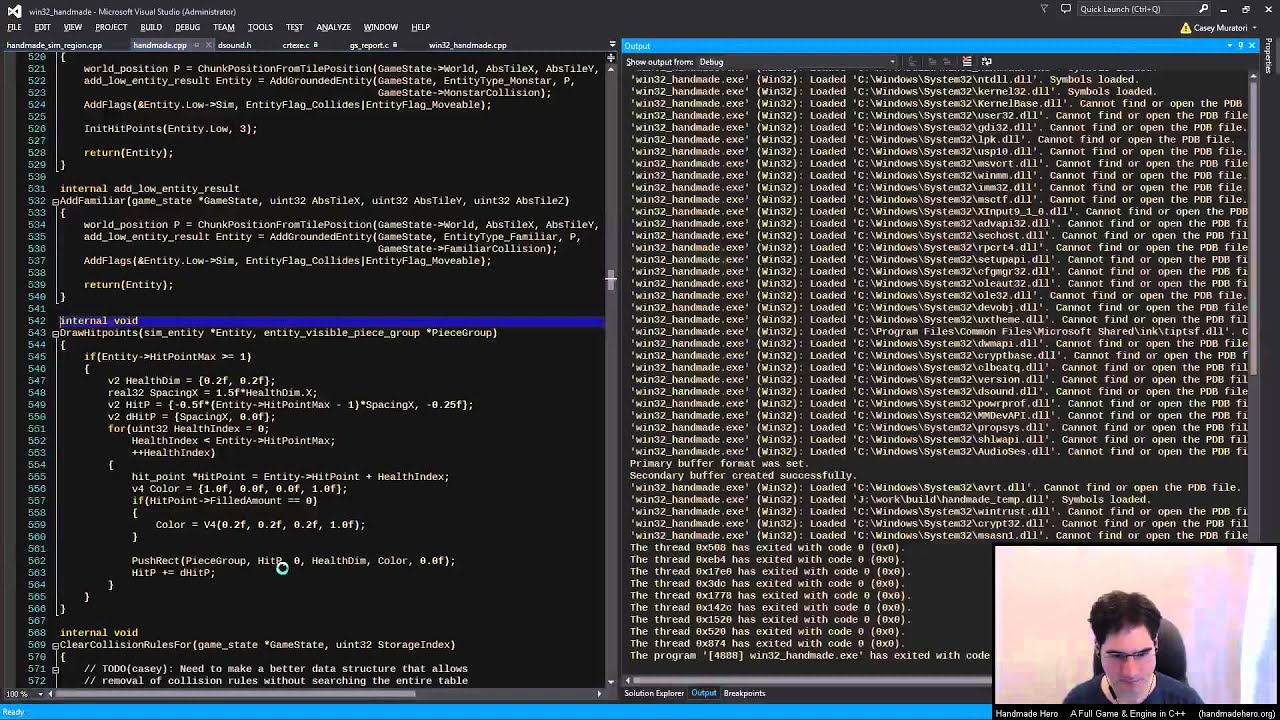
Task: Open the DEBUG menu
Action: 187,27
